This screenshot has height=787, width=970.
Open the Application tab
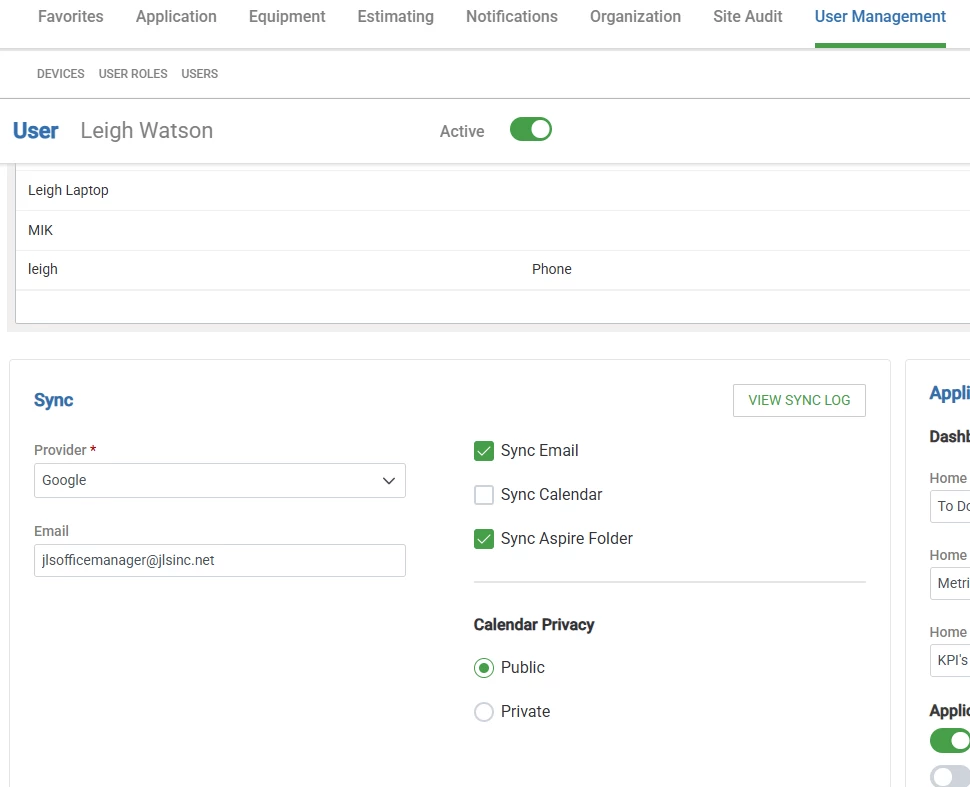click(176, 17)
